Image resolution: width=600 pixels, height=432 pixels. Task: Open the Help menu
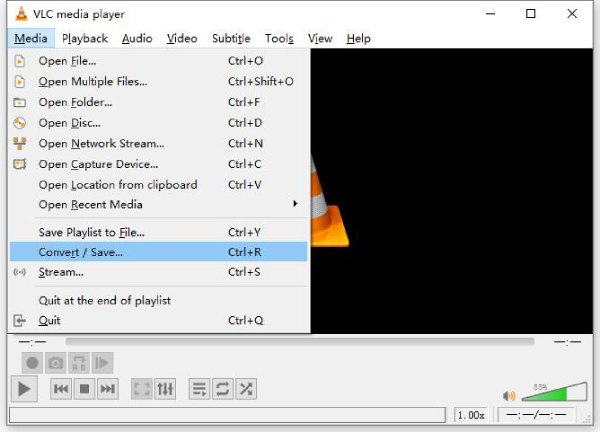[x=359, y=38]
